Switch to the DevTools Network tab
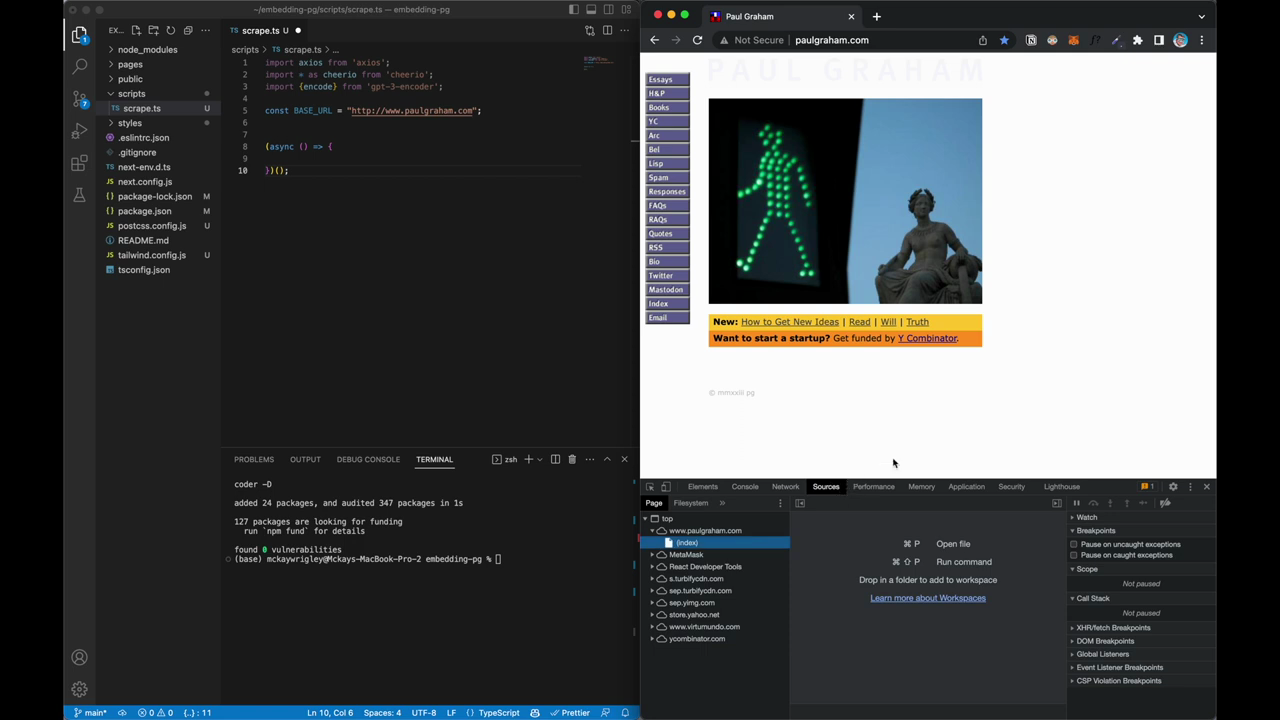Screen dimensions: 1280x720 pos(785,487)
